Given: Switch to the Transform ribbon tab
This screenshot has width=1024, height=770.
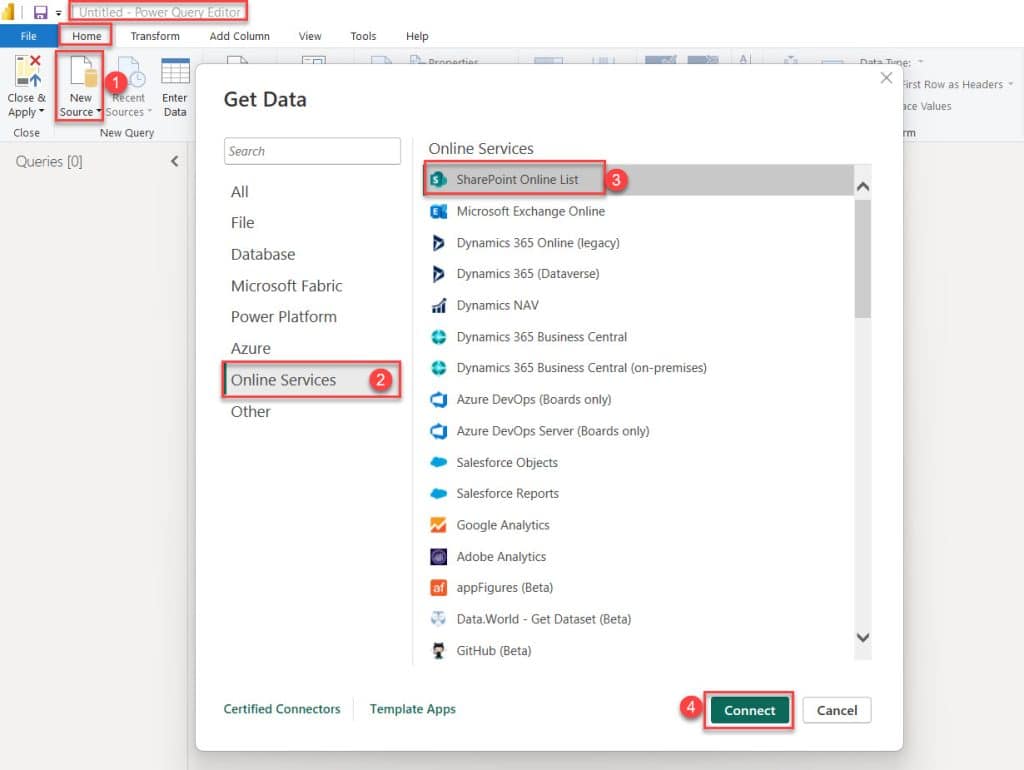Looking at the screenshot, I should click(155, 36).
